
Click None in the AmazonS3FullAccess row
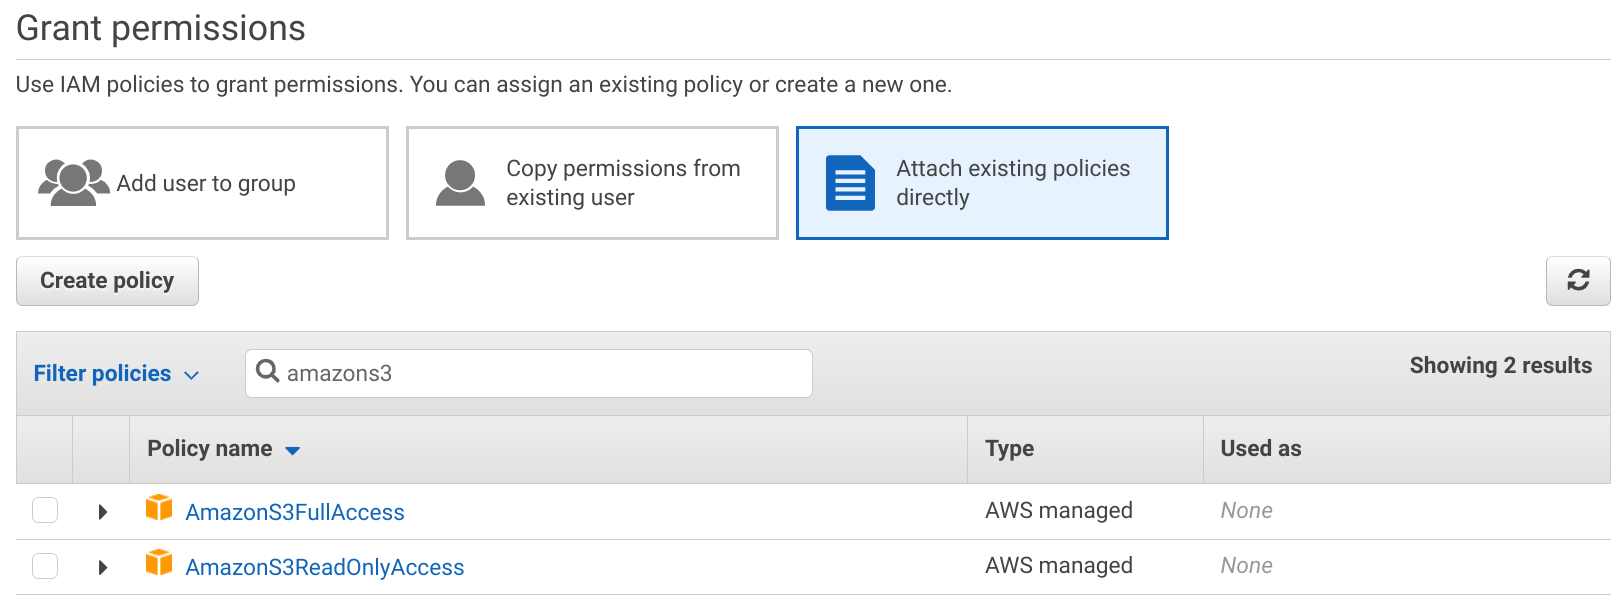click(x=1246, y=510)
